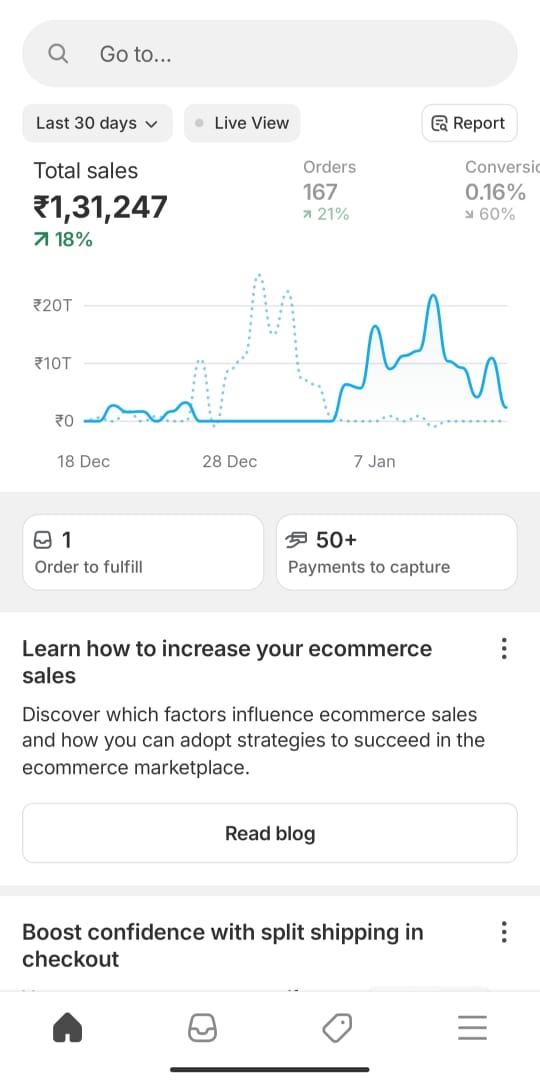Open the hamburger menu tab
Viewport: 540px width, 1081px height.
click(472, 1029)
